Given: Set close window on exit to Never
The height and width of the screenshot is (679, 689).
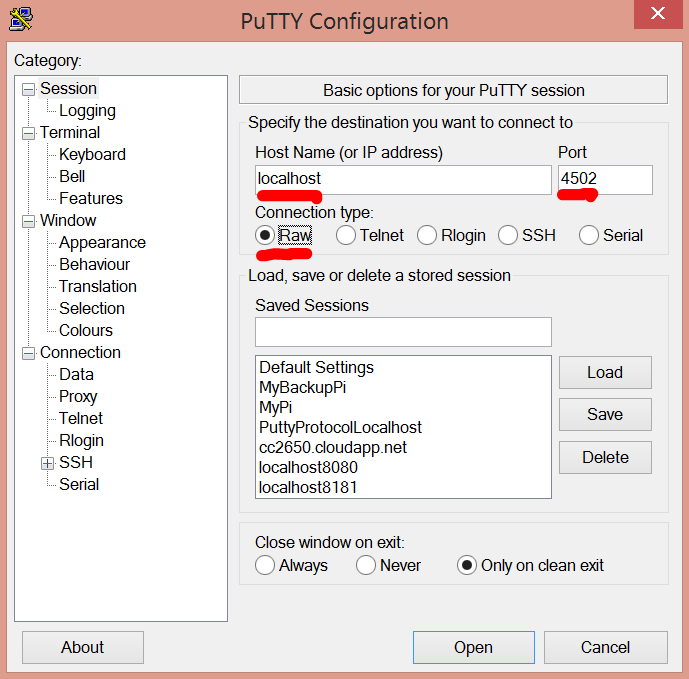Looking at the screenshot, I should pyautogui.click(x=366, y=566).
